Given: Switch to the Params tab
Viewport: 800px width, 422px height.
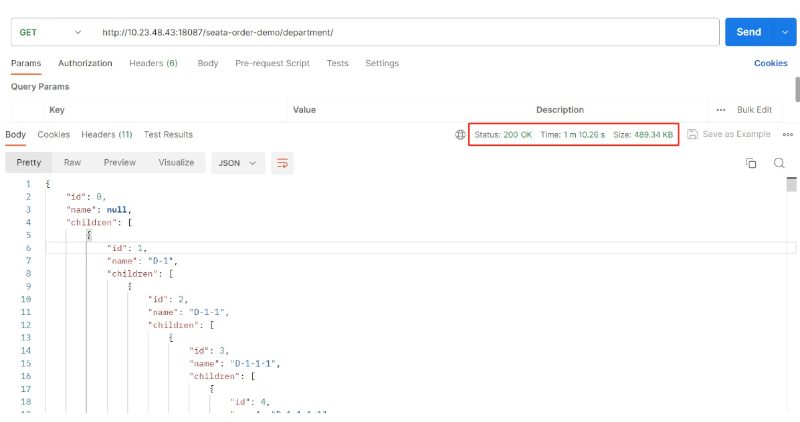Looking at the screenshot, I should pyautogui.click(x=26, y=63).
